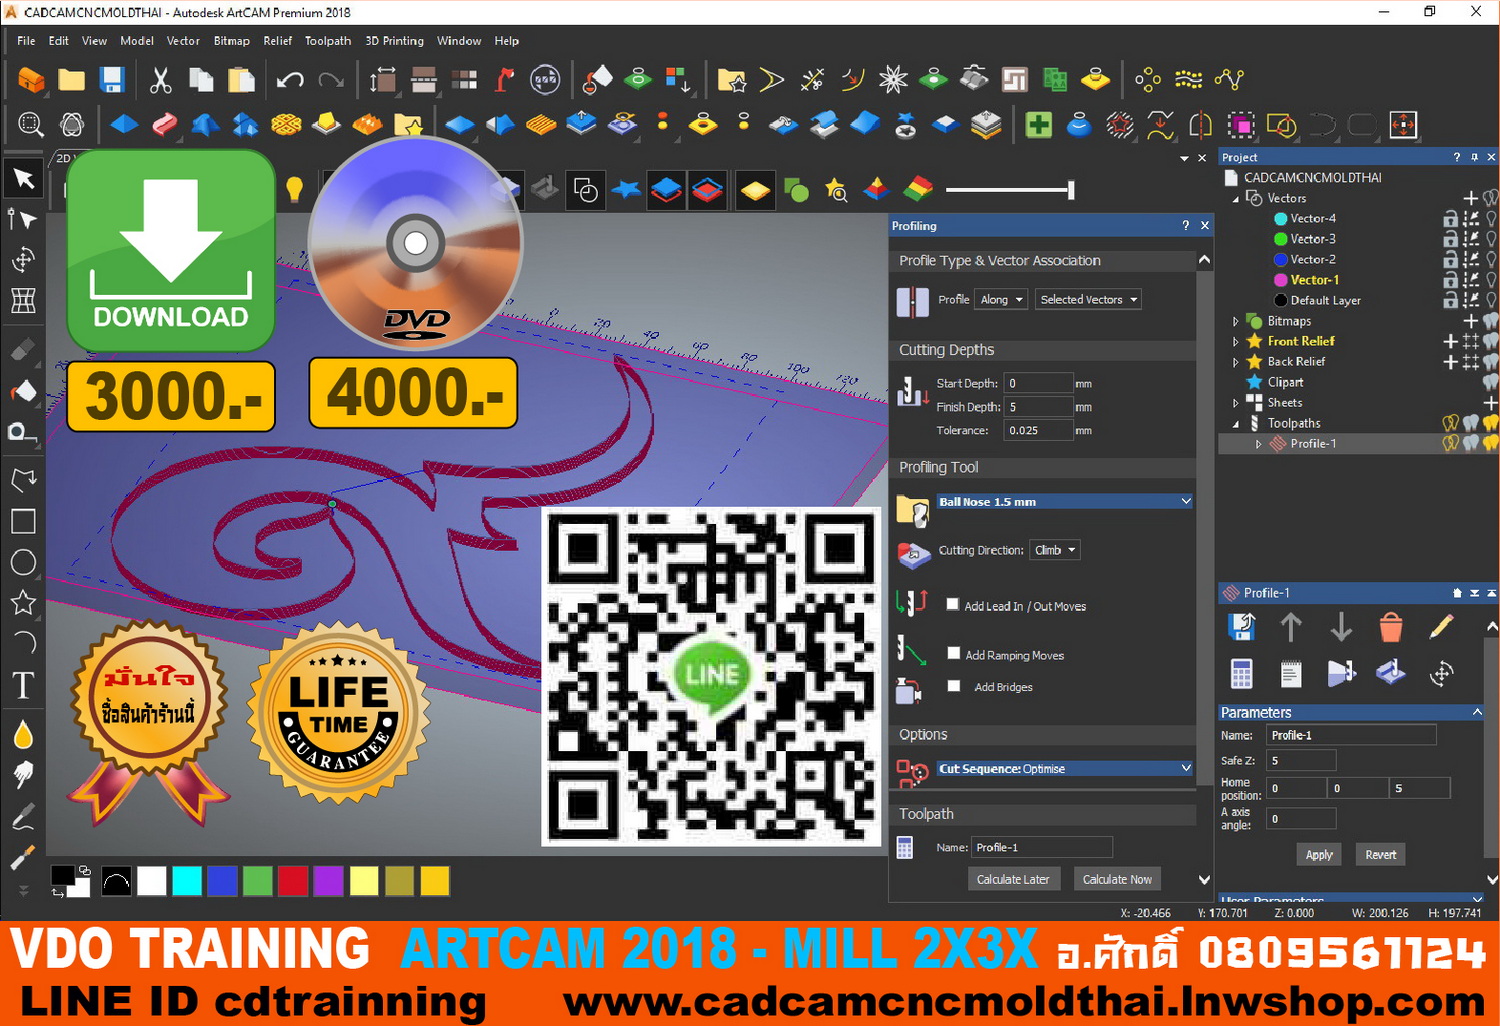Select the Text tool in left toolbar
Viewport: 1500px width, 1026px height.
pyautogui.click(x=23, y=685)
